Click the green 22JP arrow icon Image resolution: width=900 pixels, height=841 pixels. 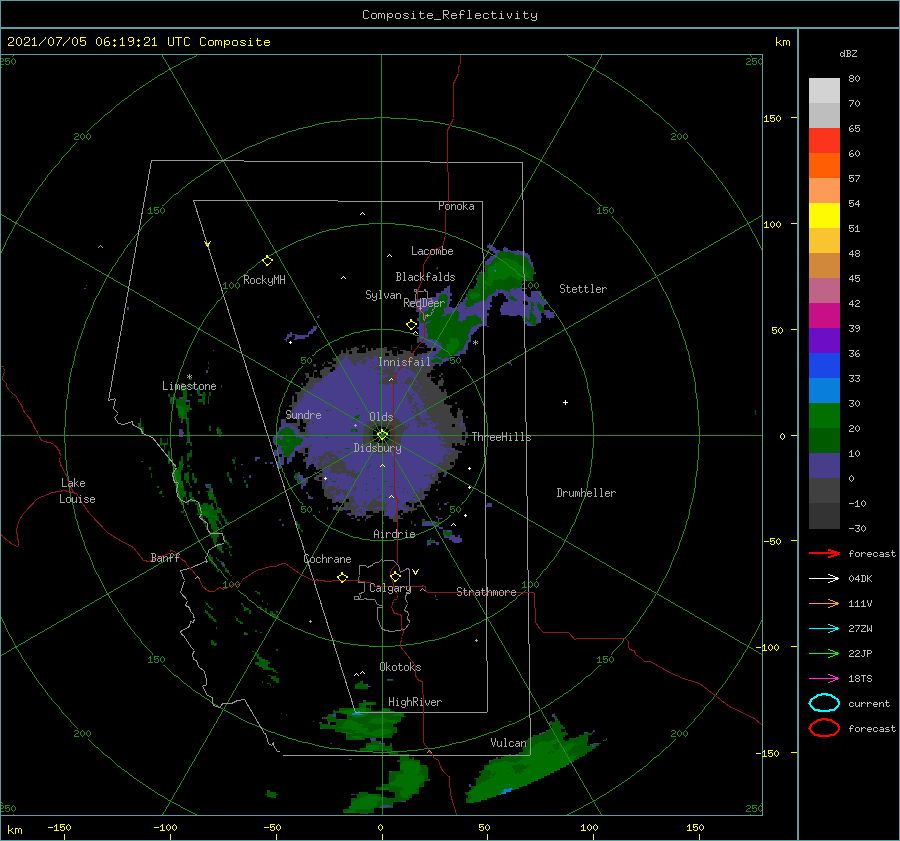tap(824, 653)
